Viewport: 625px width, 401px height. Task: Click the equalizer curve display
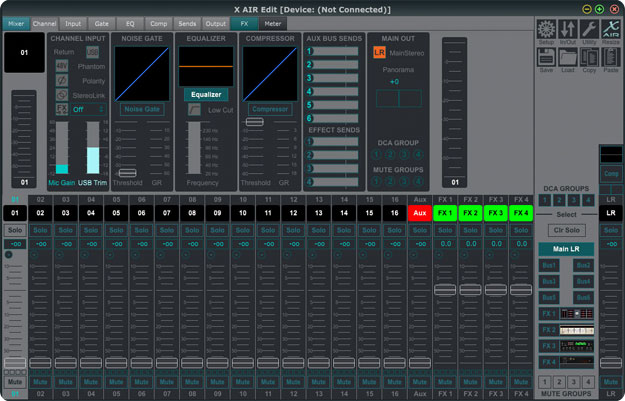[x=206, y=66]
